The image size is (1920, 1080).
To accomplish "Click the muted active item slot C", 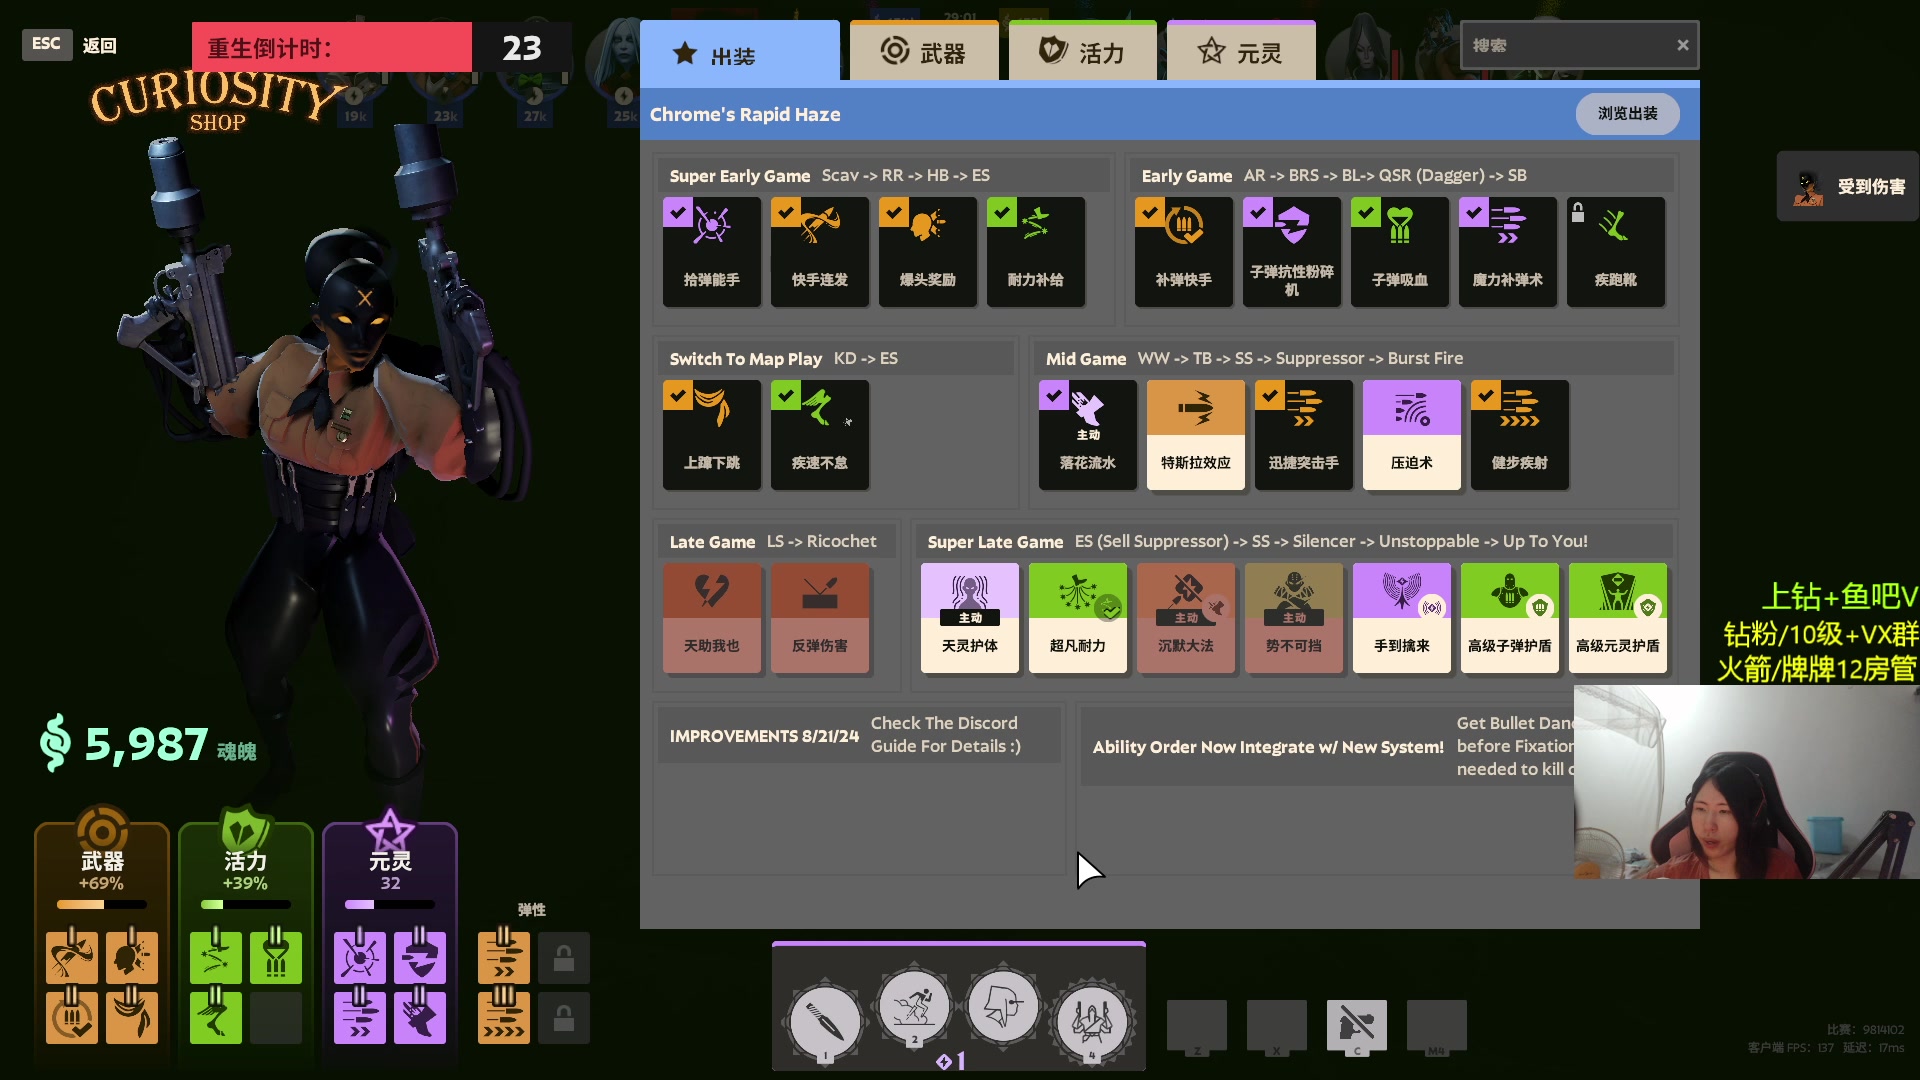I will coord(1357,1027).
